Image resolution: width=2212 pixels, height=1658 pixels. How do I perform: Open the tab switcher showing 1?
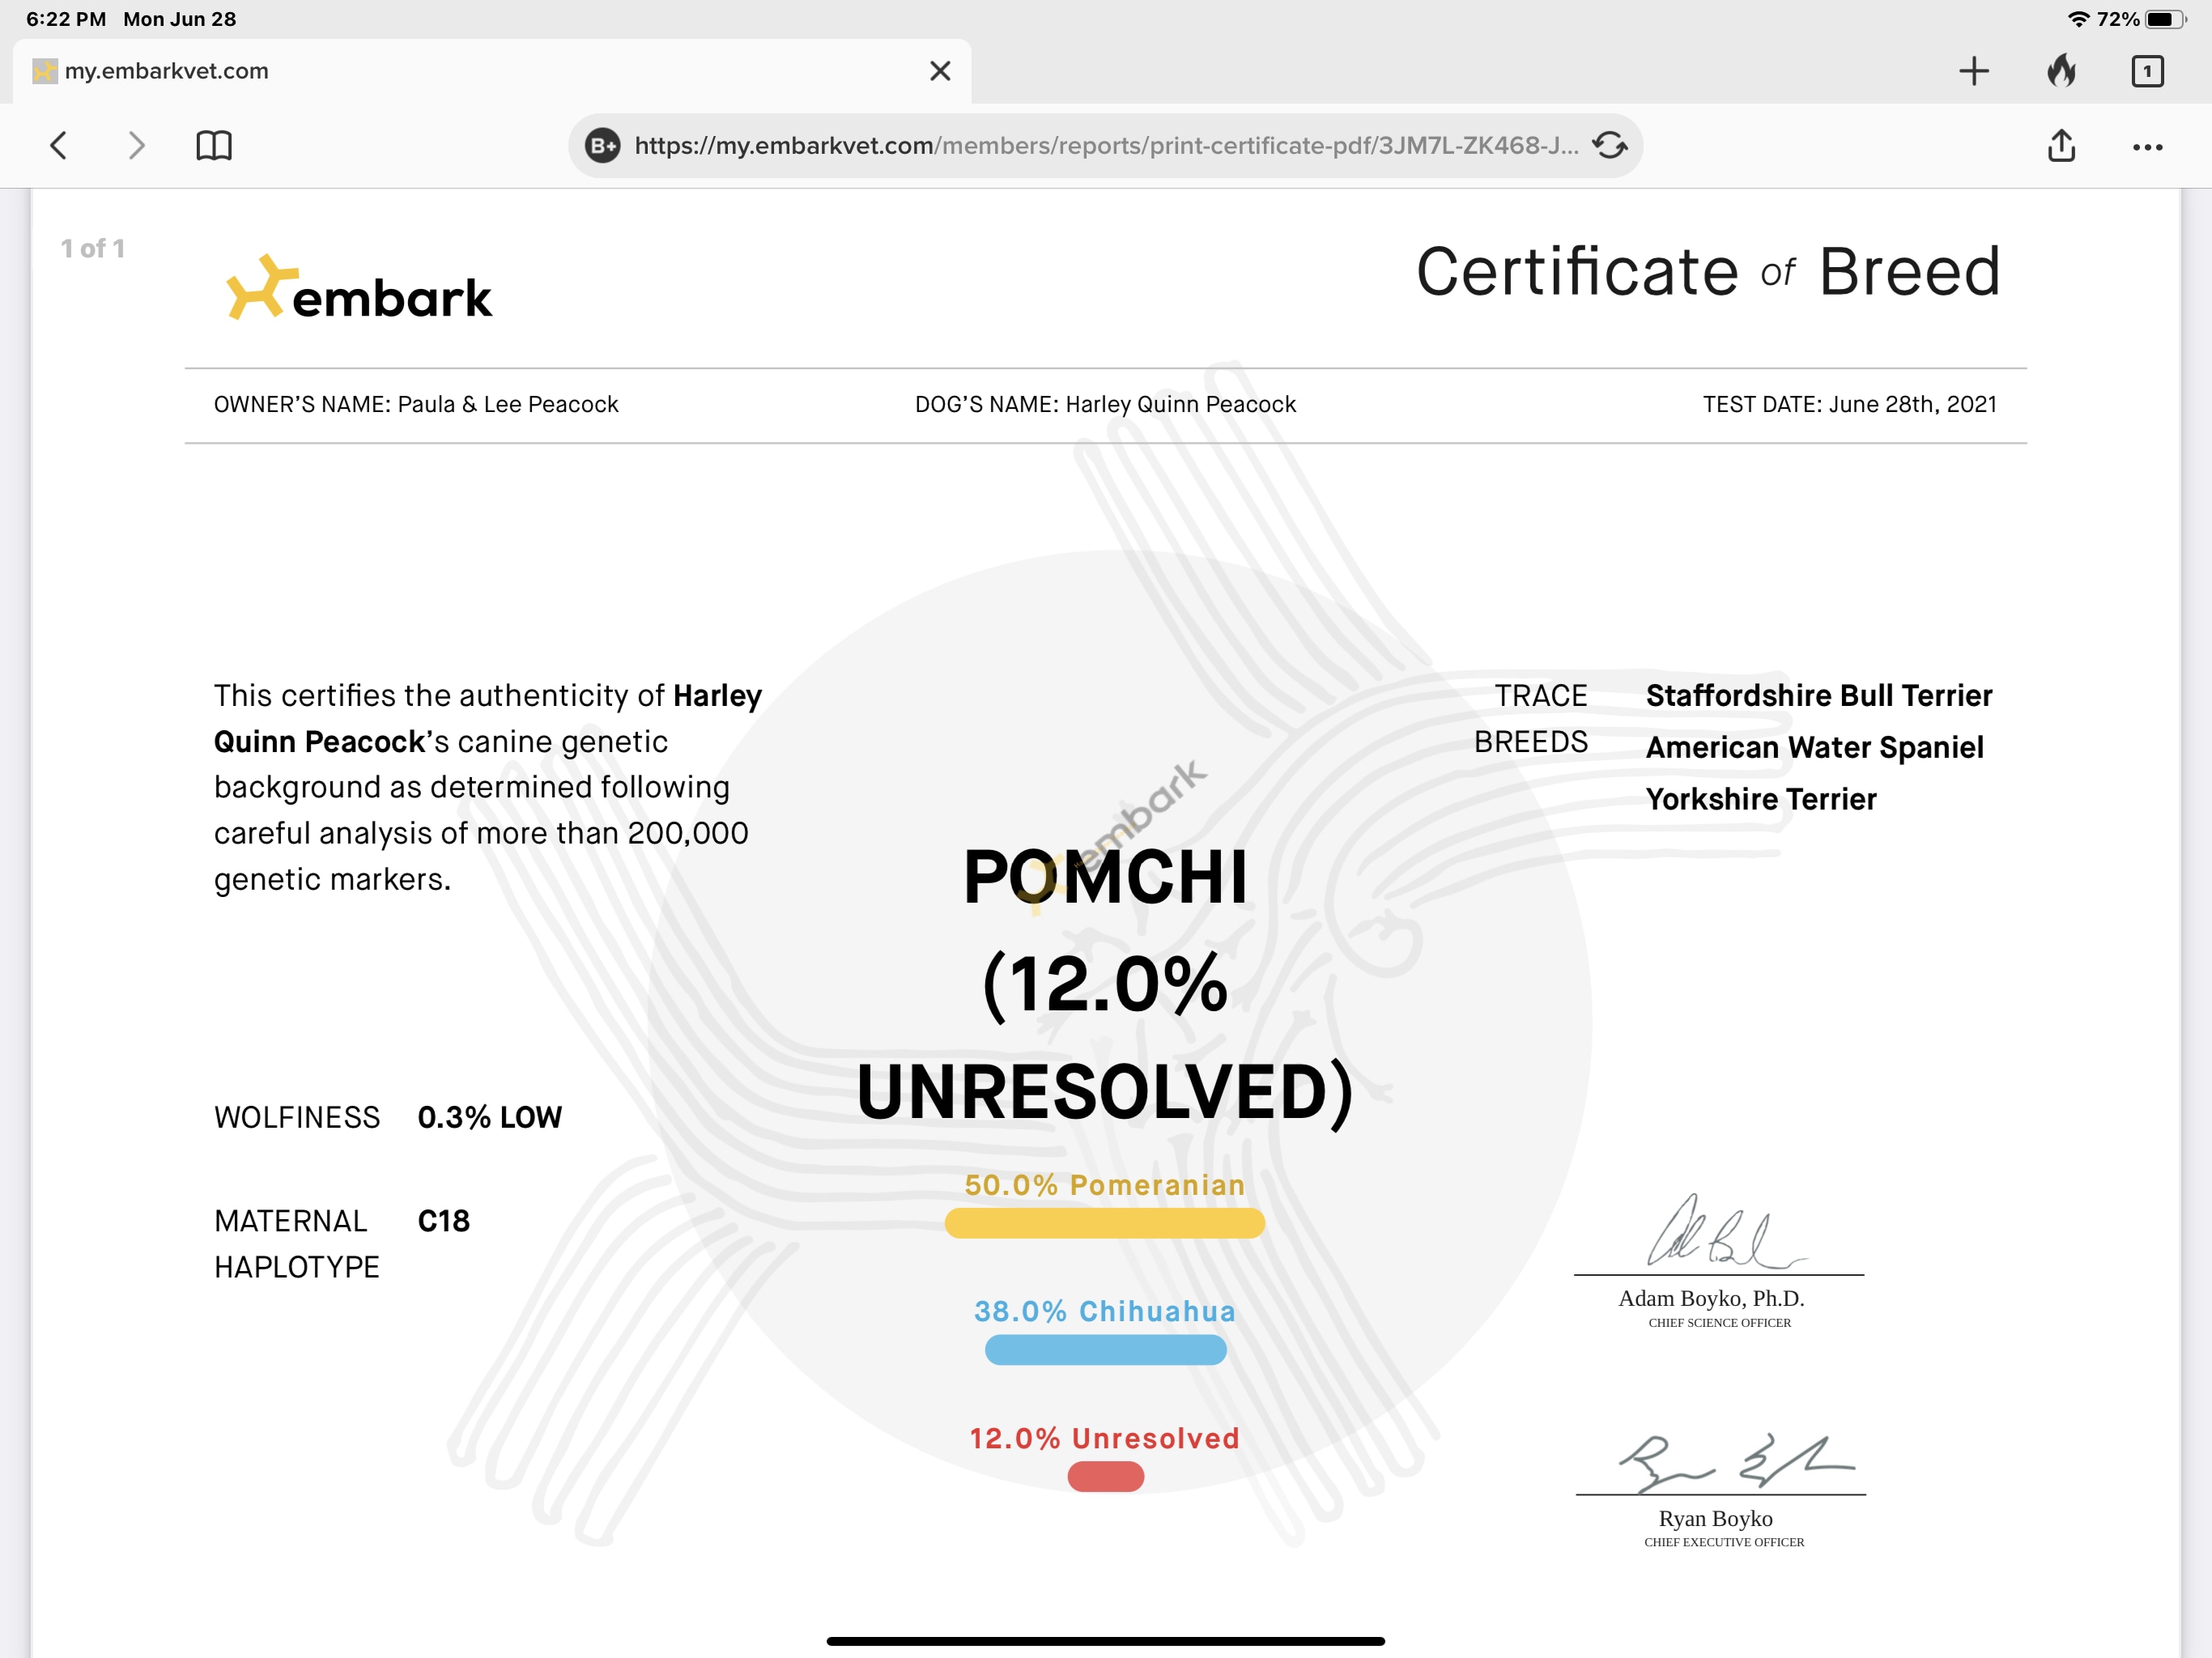(x=2147, y=71)
